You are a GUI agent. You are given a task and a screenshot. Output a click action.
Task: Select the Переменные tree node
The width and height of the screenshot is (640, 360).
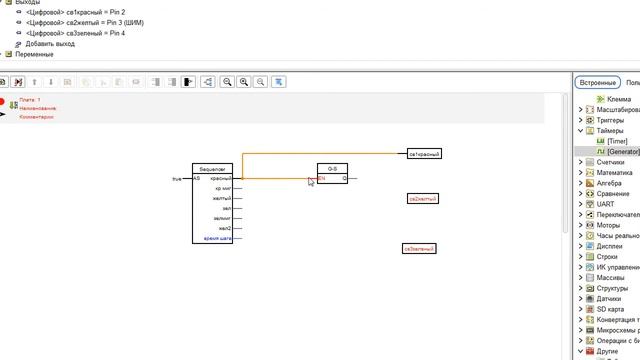(34, 54)
